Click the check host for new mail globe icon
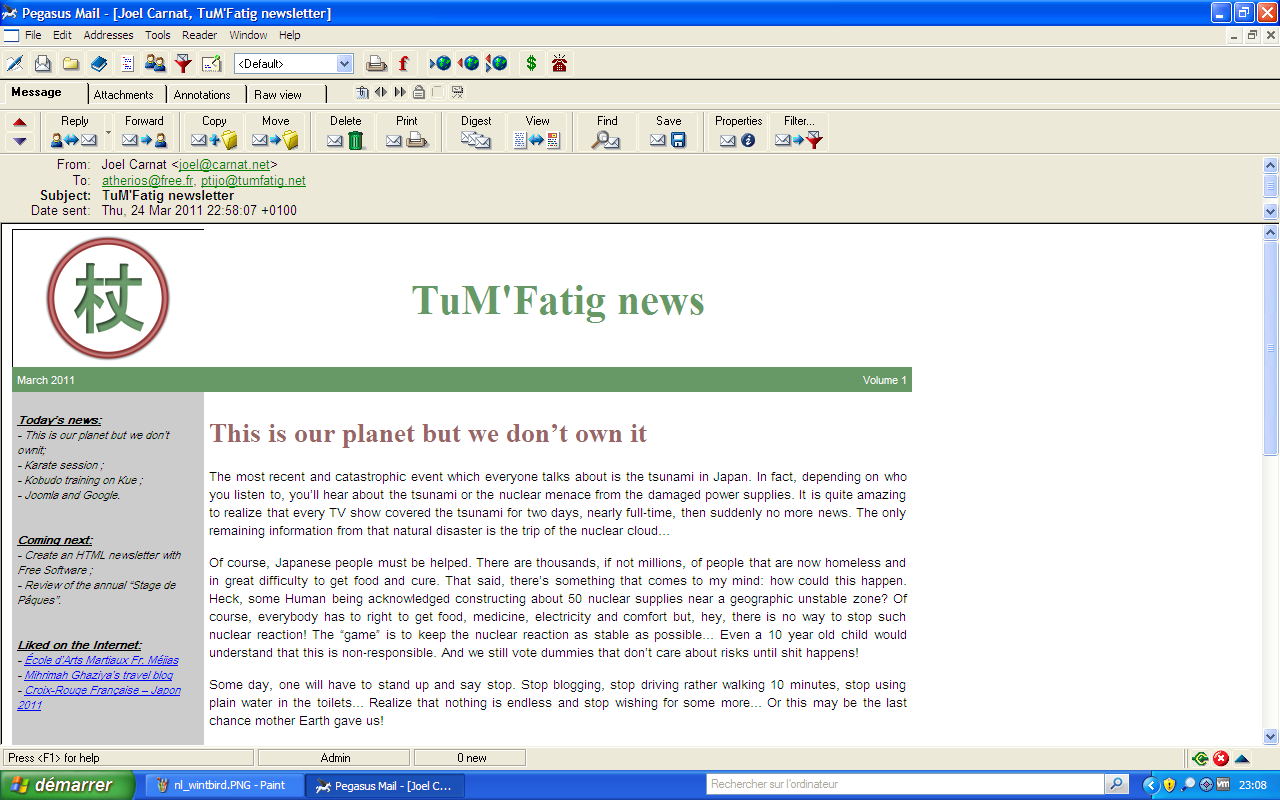This screenshot has height=800, width=1280. pos(440,63)
